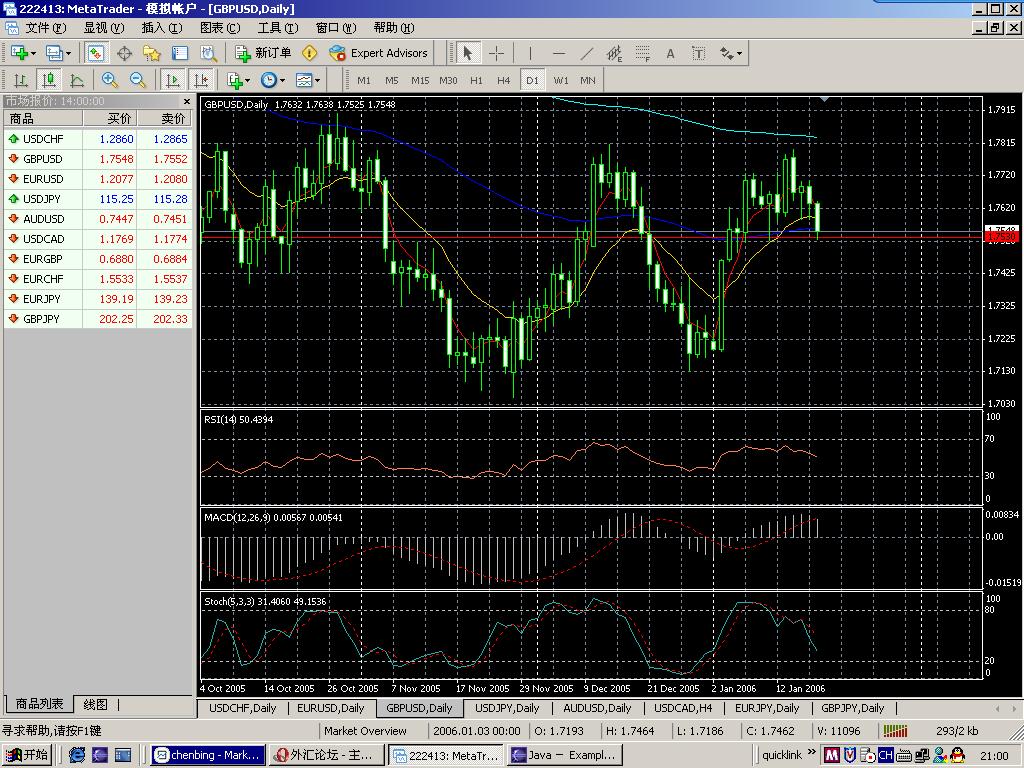Switch to the EURUSD,Daily chart tab

[330, 708]
